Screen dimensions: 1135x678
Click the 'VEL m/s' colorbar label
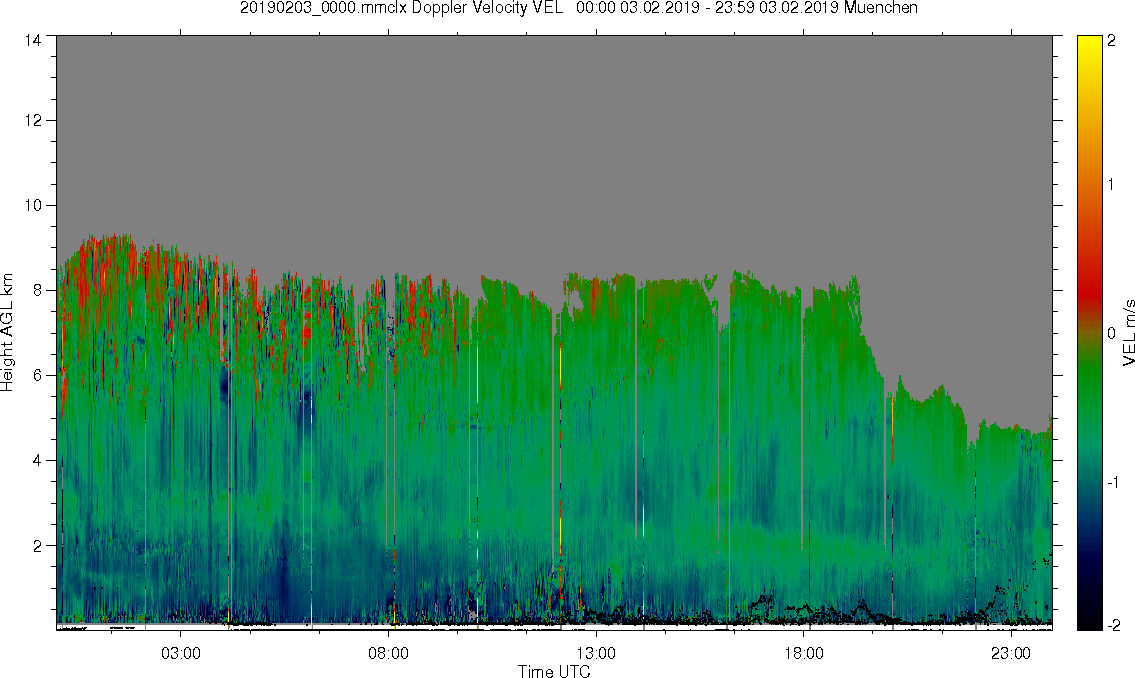click(1128, 332)
